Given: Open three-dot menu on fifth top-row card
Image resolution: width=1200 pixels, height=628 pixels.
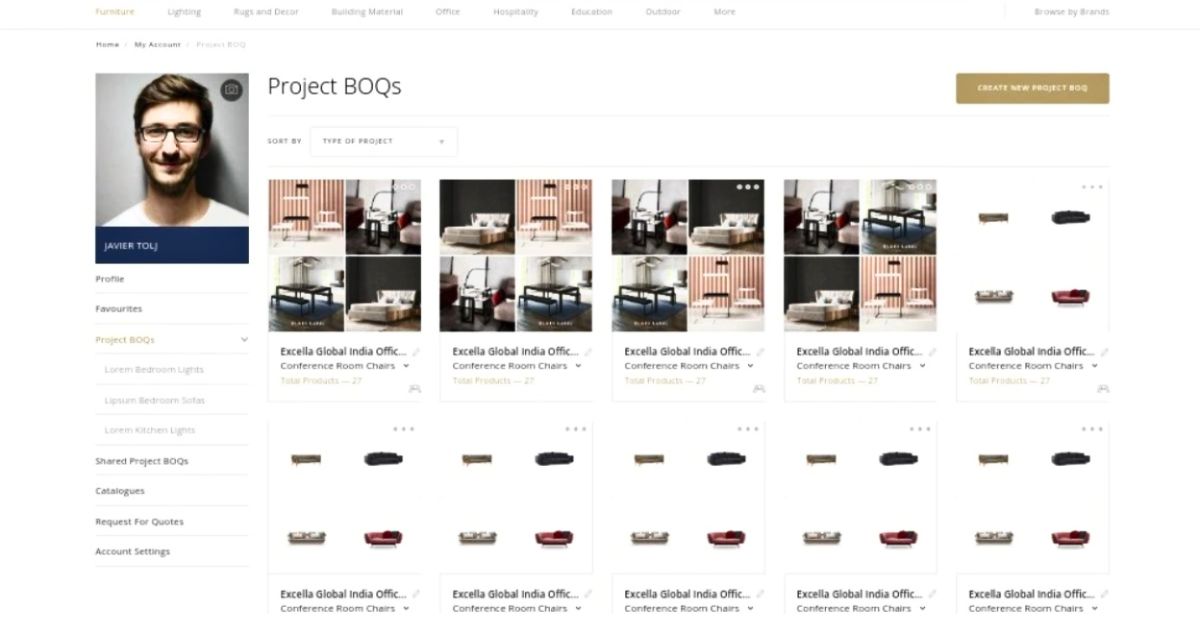Looking at the screenshot, I should [x=1092, y=187].
